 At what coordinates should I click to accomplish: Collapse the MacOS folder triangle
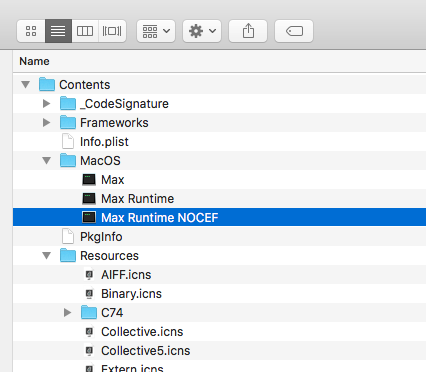click(47, 161)
